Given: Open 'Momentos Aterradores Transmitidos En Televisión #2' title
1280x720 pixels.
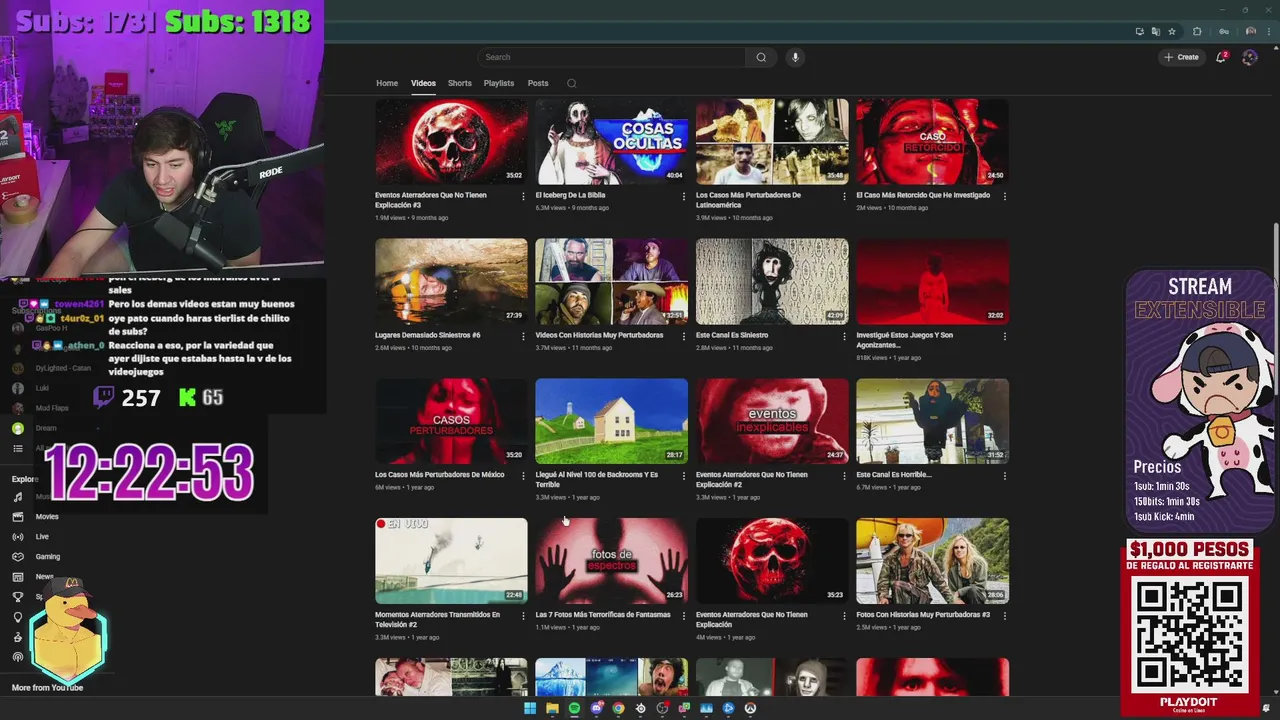Looking at the screenshot, I should coord(437,619).
